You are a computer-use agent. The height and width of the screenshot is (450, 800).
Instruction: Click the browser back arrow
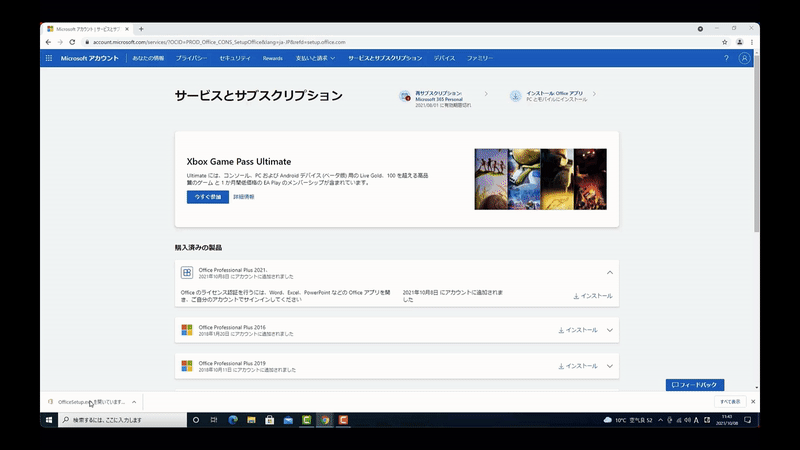[x=48, y=42]
